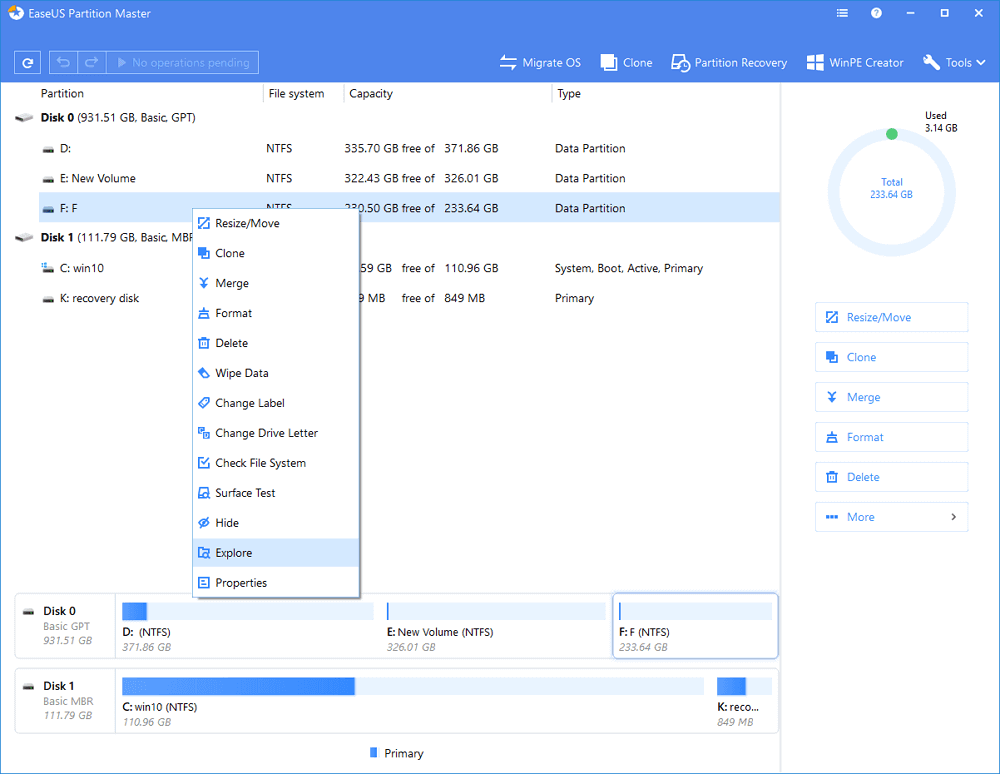Expand the More options in the right panel
The width and height of the screenshot is (1000, 774).
click(891, 517)
